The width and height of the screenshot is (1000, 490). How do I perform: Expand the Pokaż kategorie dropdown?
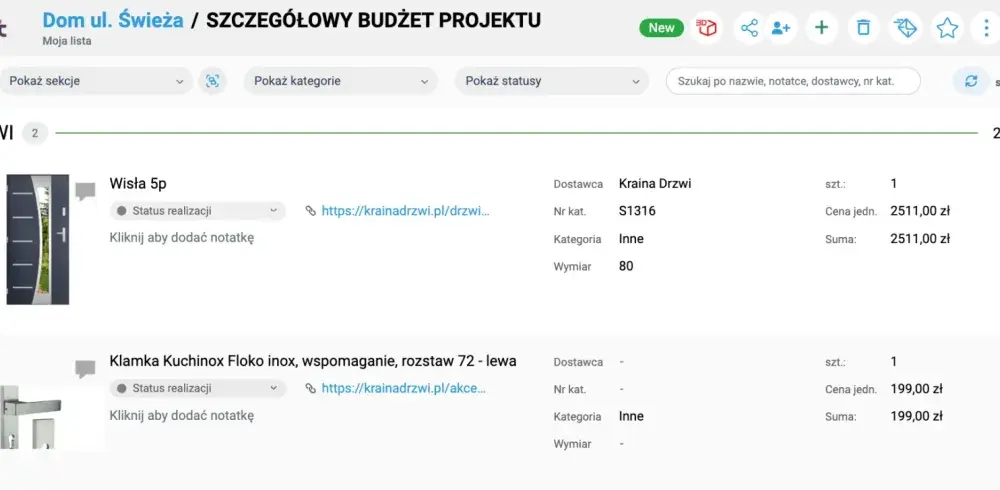point(341,81)
